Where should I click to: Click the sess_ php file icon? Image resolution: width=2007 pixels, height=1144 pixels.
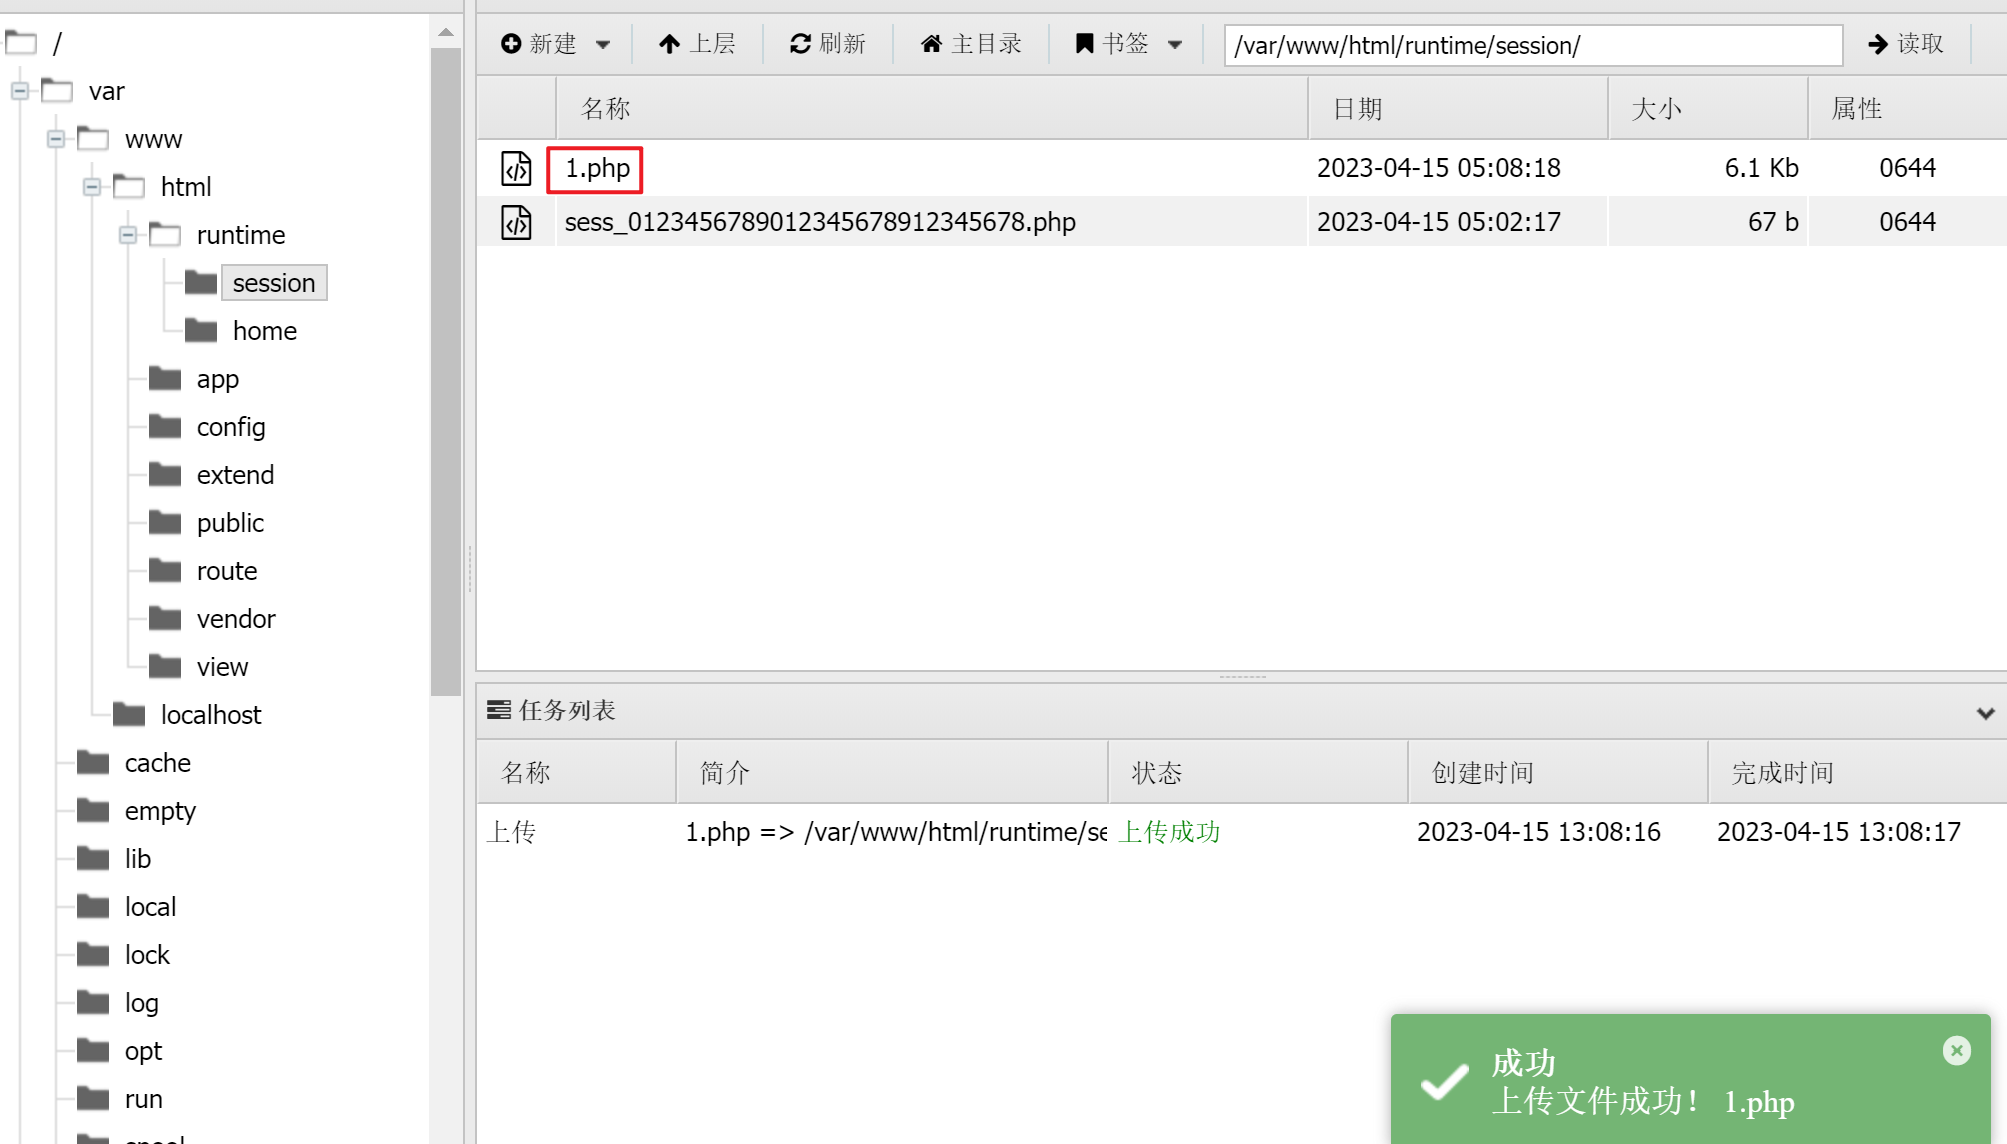coord(516,222)
